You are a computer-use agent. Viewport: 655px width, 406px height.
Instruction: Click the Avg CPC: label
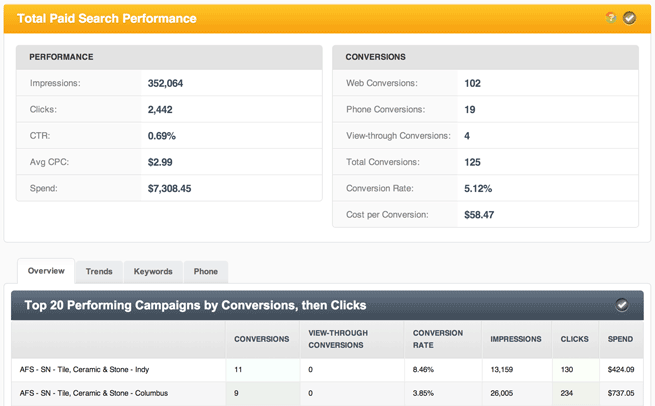click(49, 162)
